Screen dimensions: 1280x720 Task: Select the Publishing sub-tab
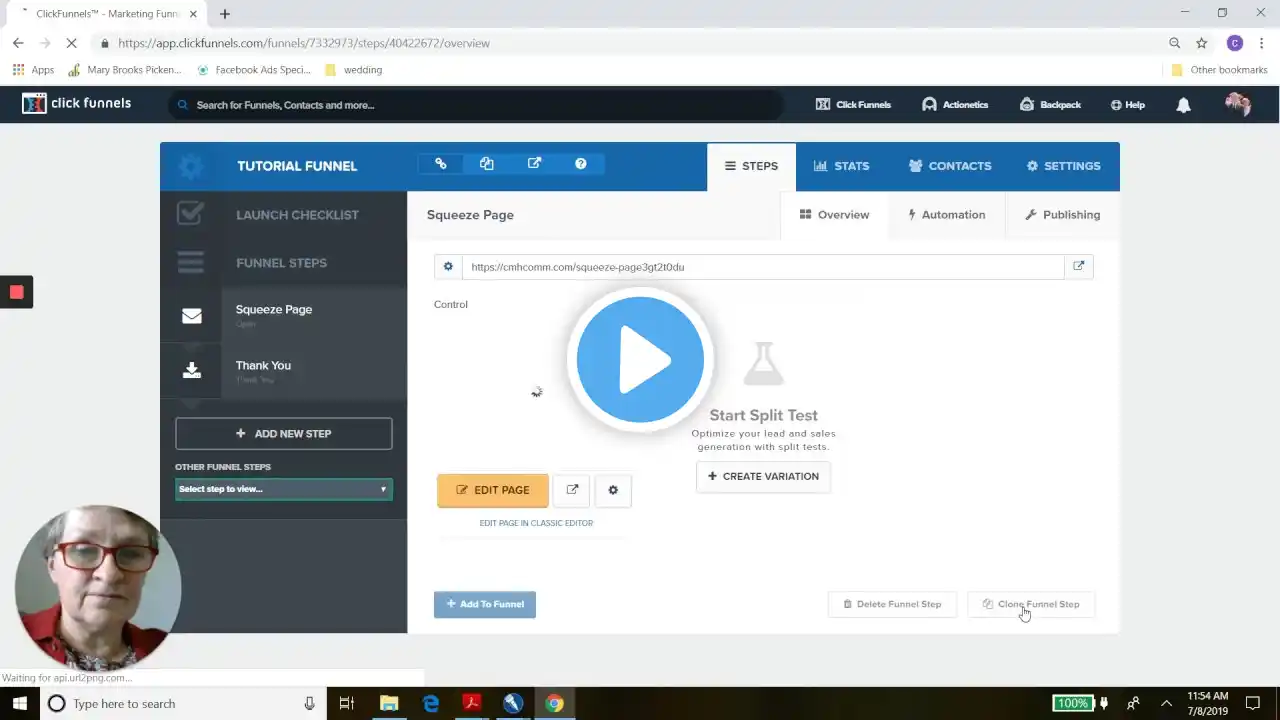[x=1062, y=215]
